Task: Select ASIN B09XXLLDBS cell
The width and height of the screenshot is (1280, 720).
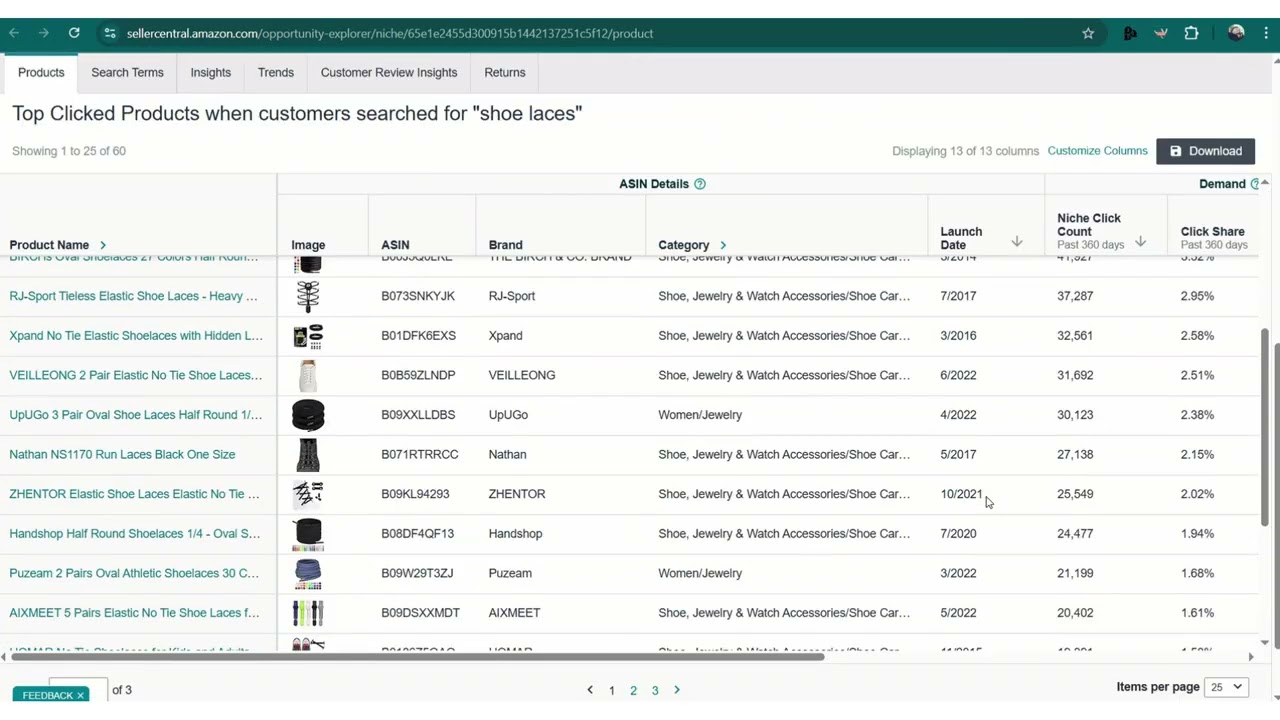Action: [418, 415]
